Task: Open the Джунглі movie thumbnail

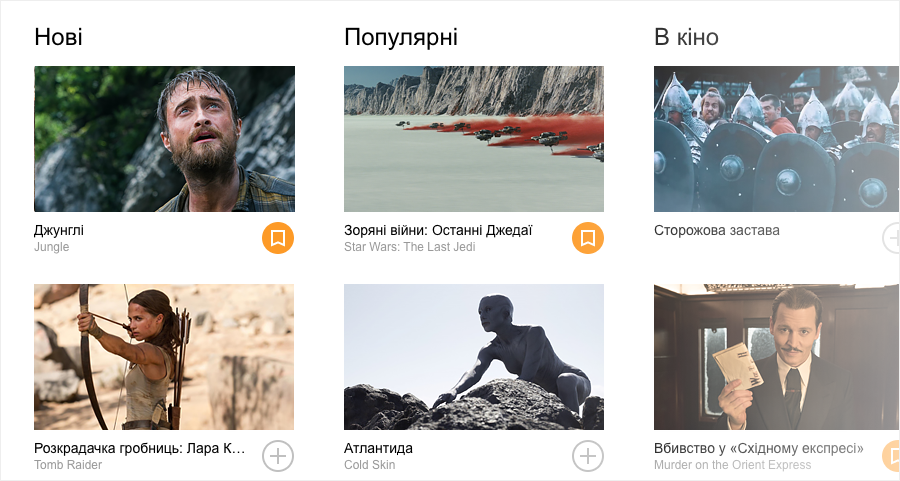Action: tap(164, 139)
